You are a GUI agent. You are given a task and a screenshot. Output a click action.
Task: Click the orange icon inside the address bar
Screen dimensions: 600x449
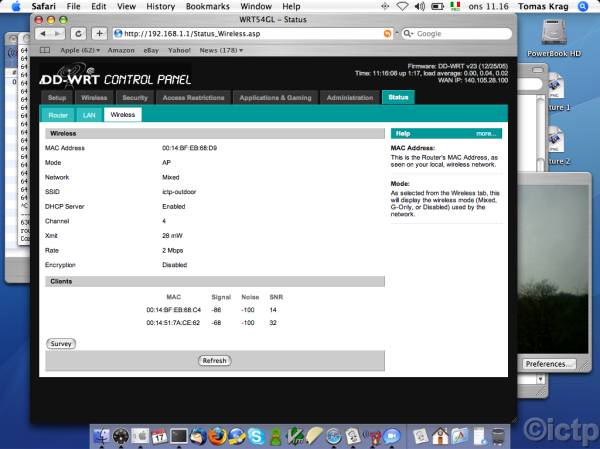(x=388, y=33)
